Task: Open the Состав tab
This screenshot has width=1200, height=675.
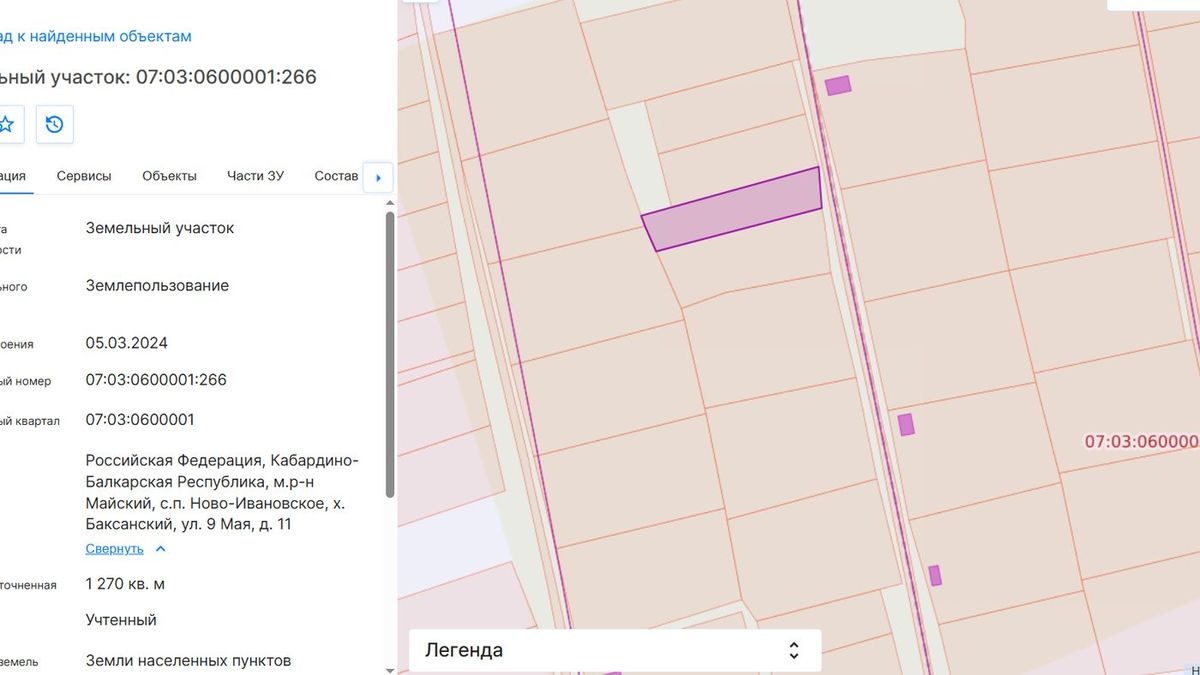Action: click(336, 175)
